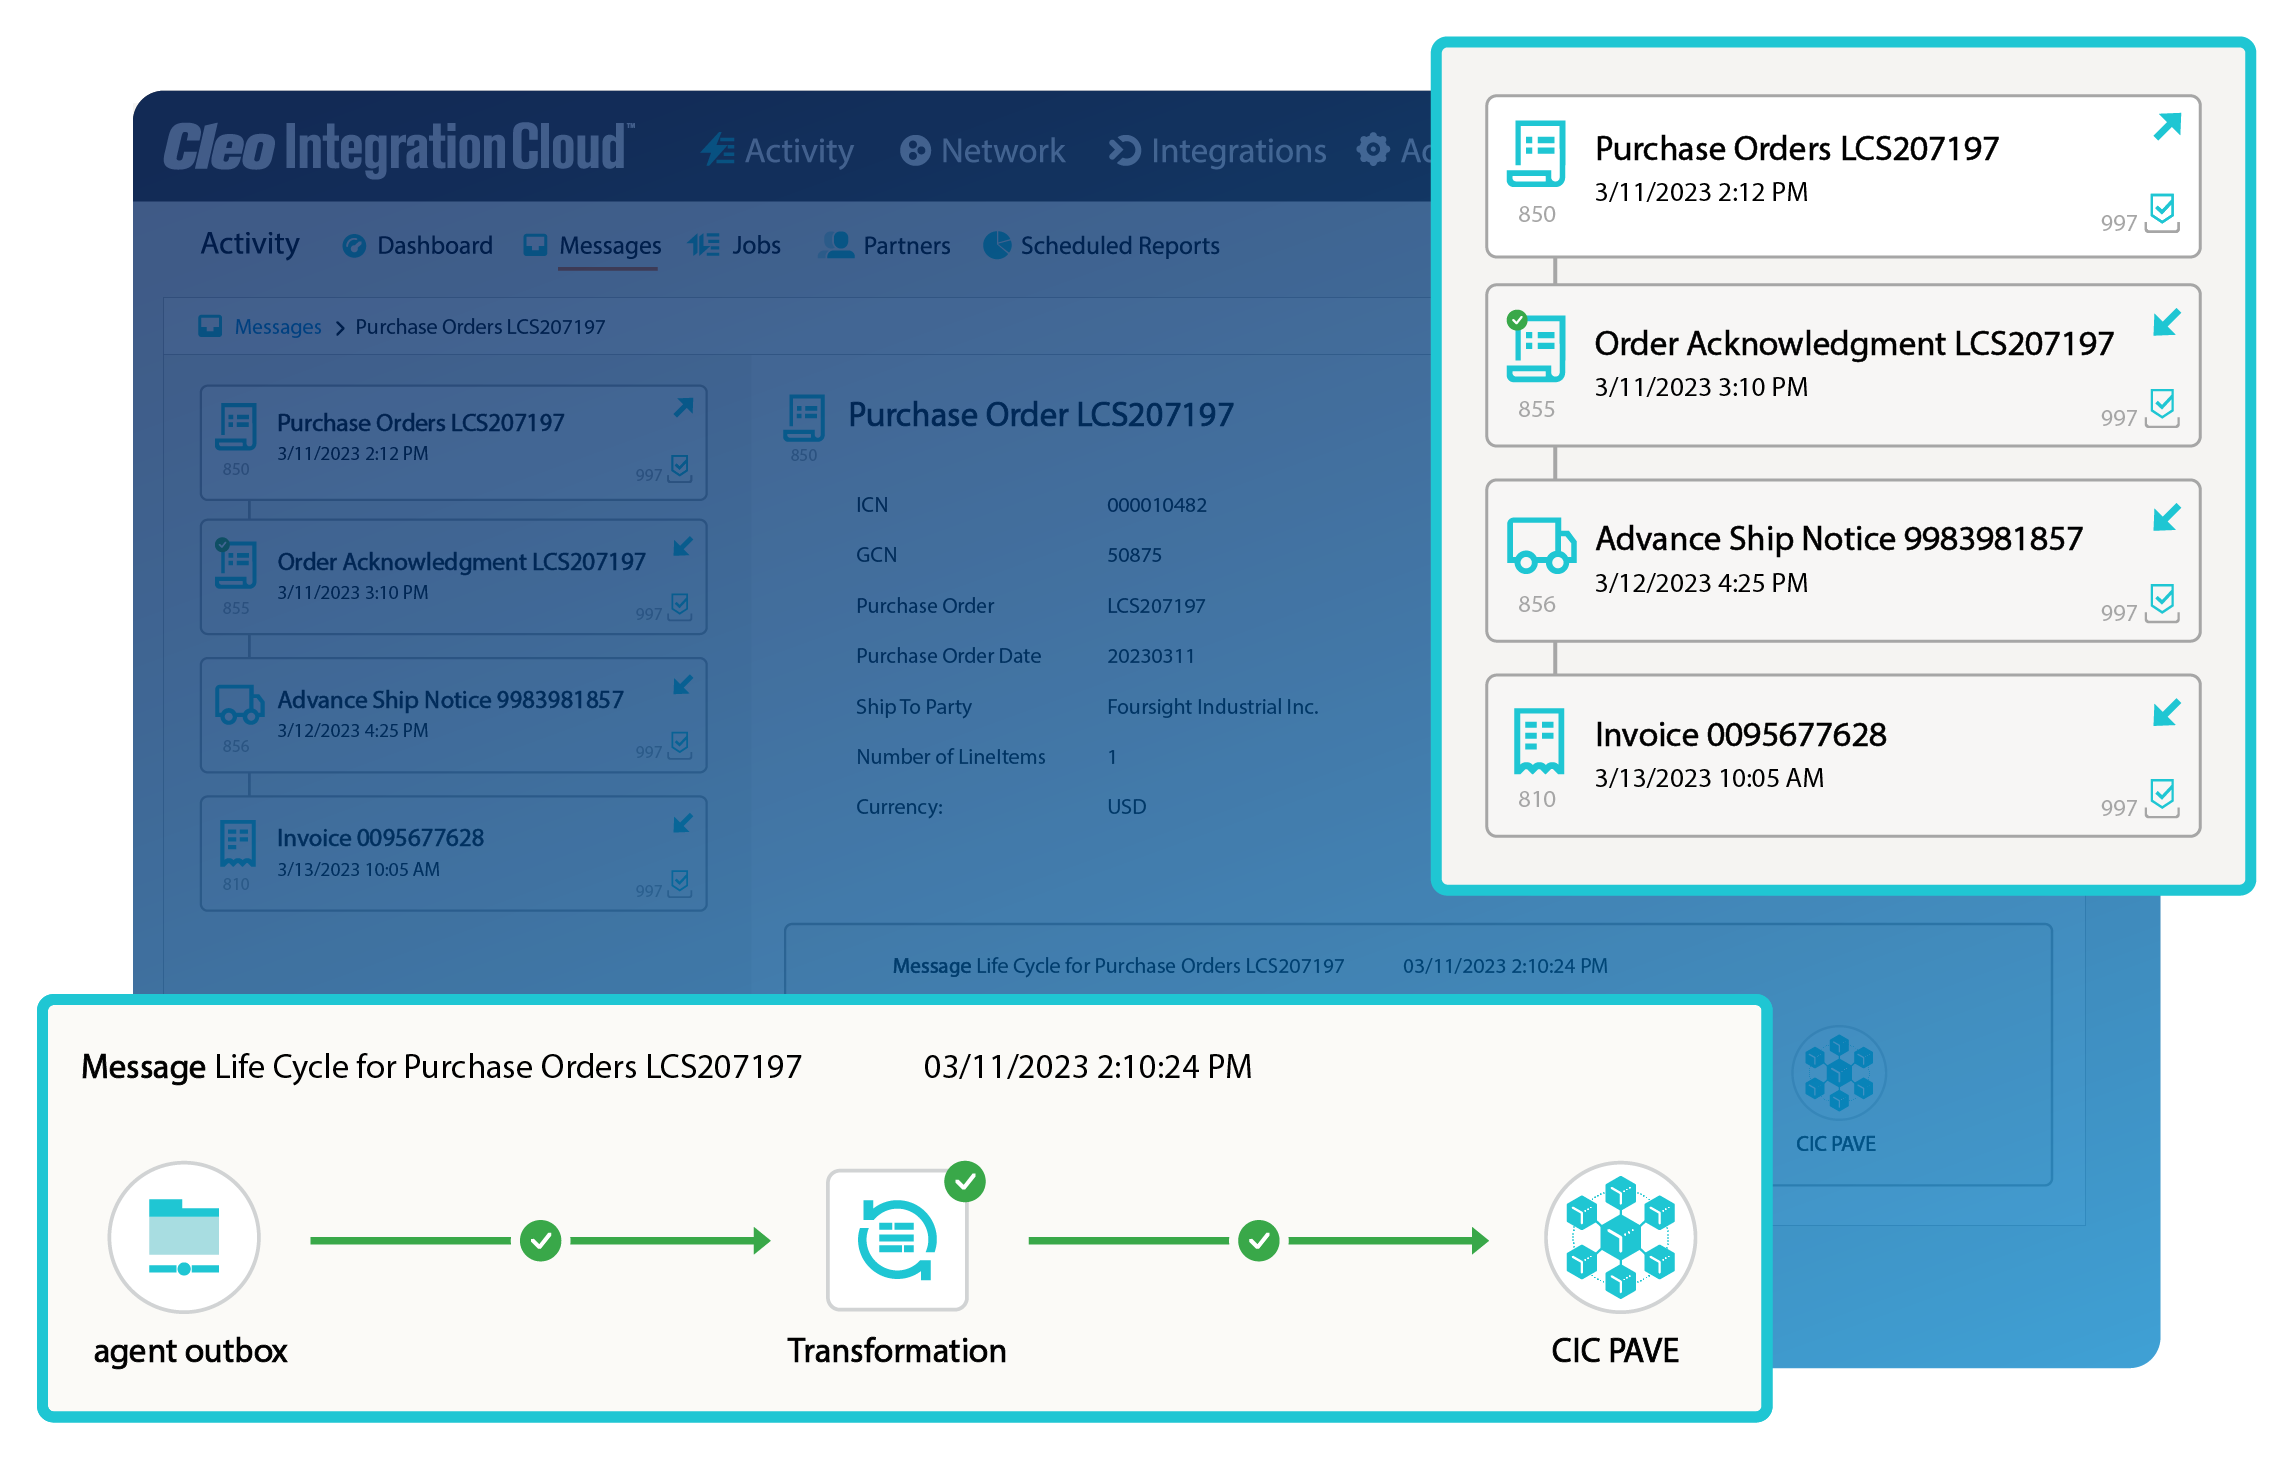Viewport: 2293px width, 1459px height.
Task: Switch to the Partners tab
Action: 884,245
